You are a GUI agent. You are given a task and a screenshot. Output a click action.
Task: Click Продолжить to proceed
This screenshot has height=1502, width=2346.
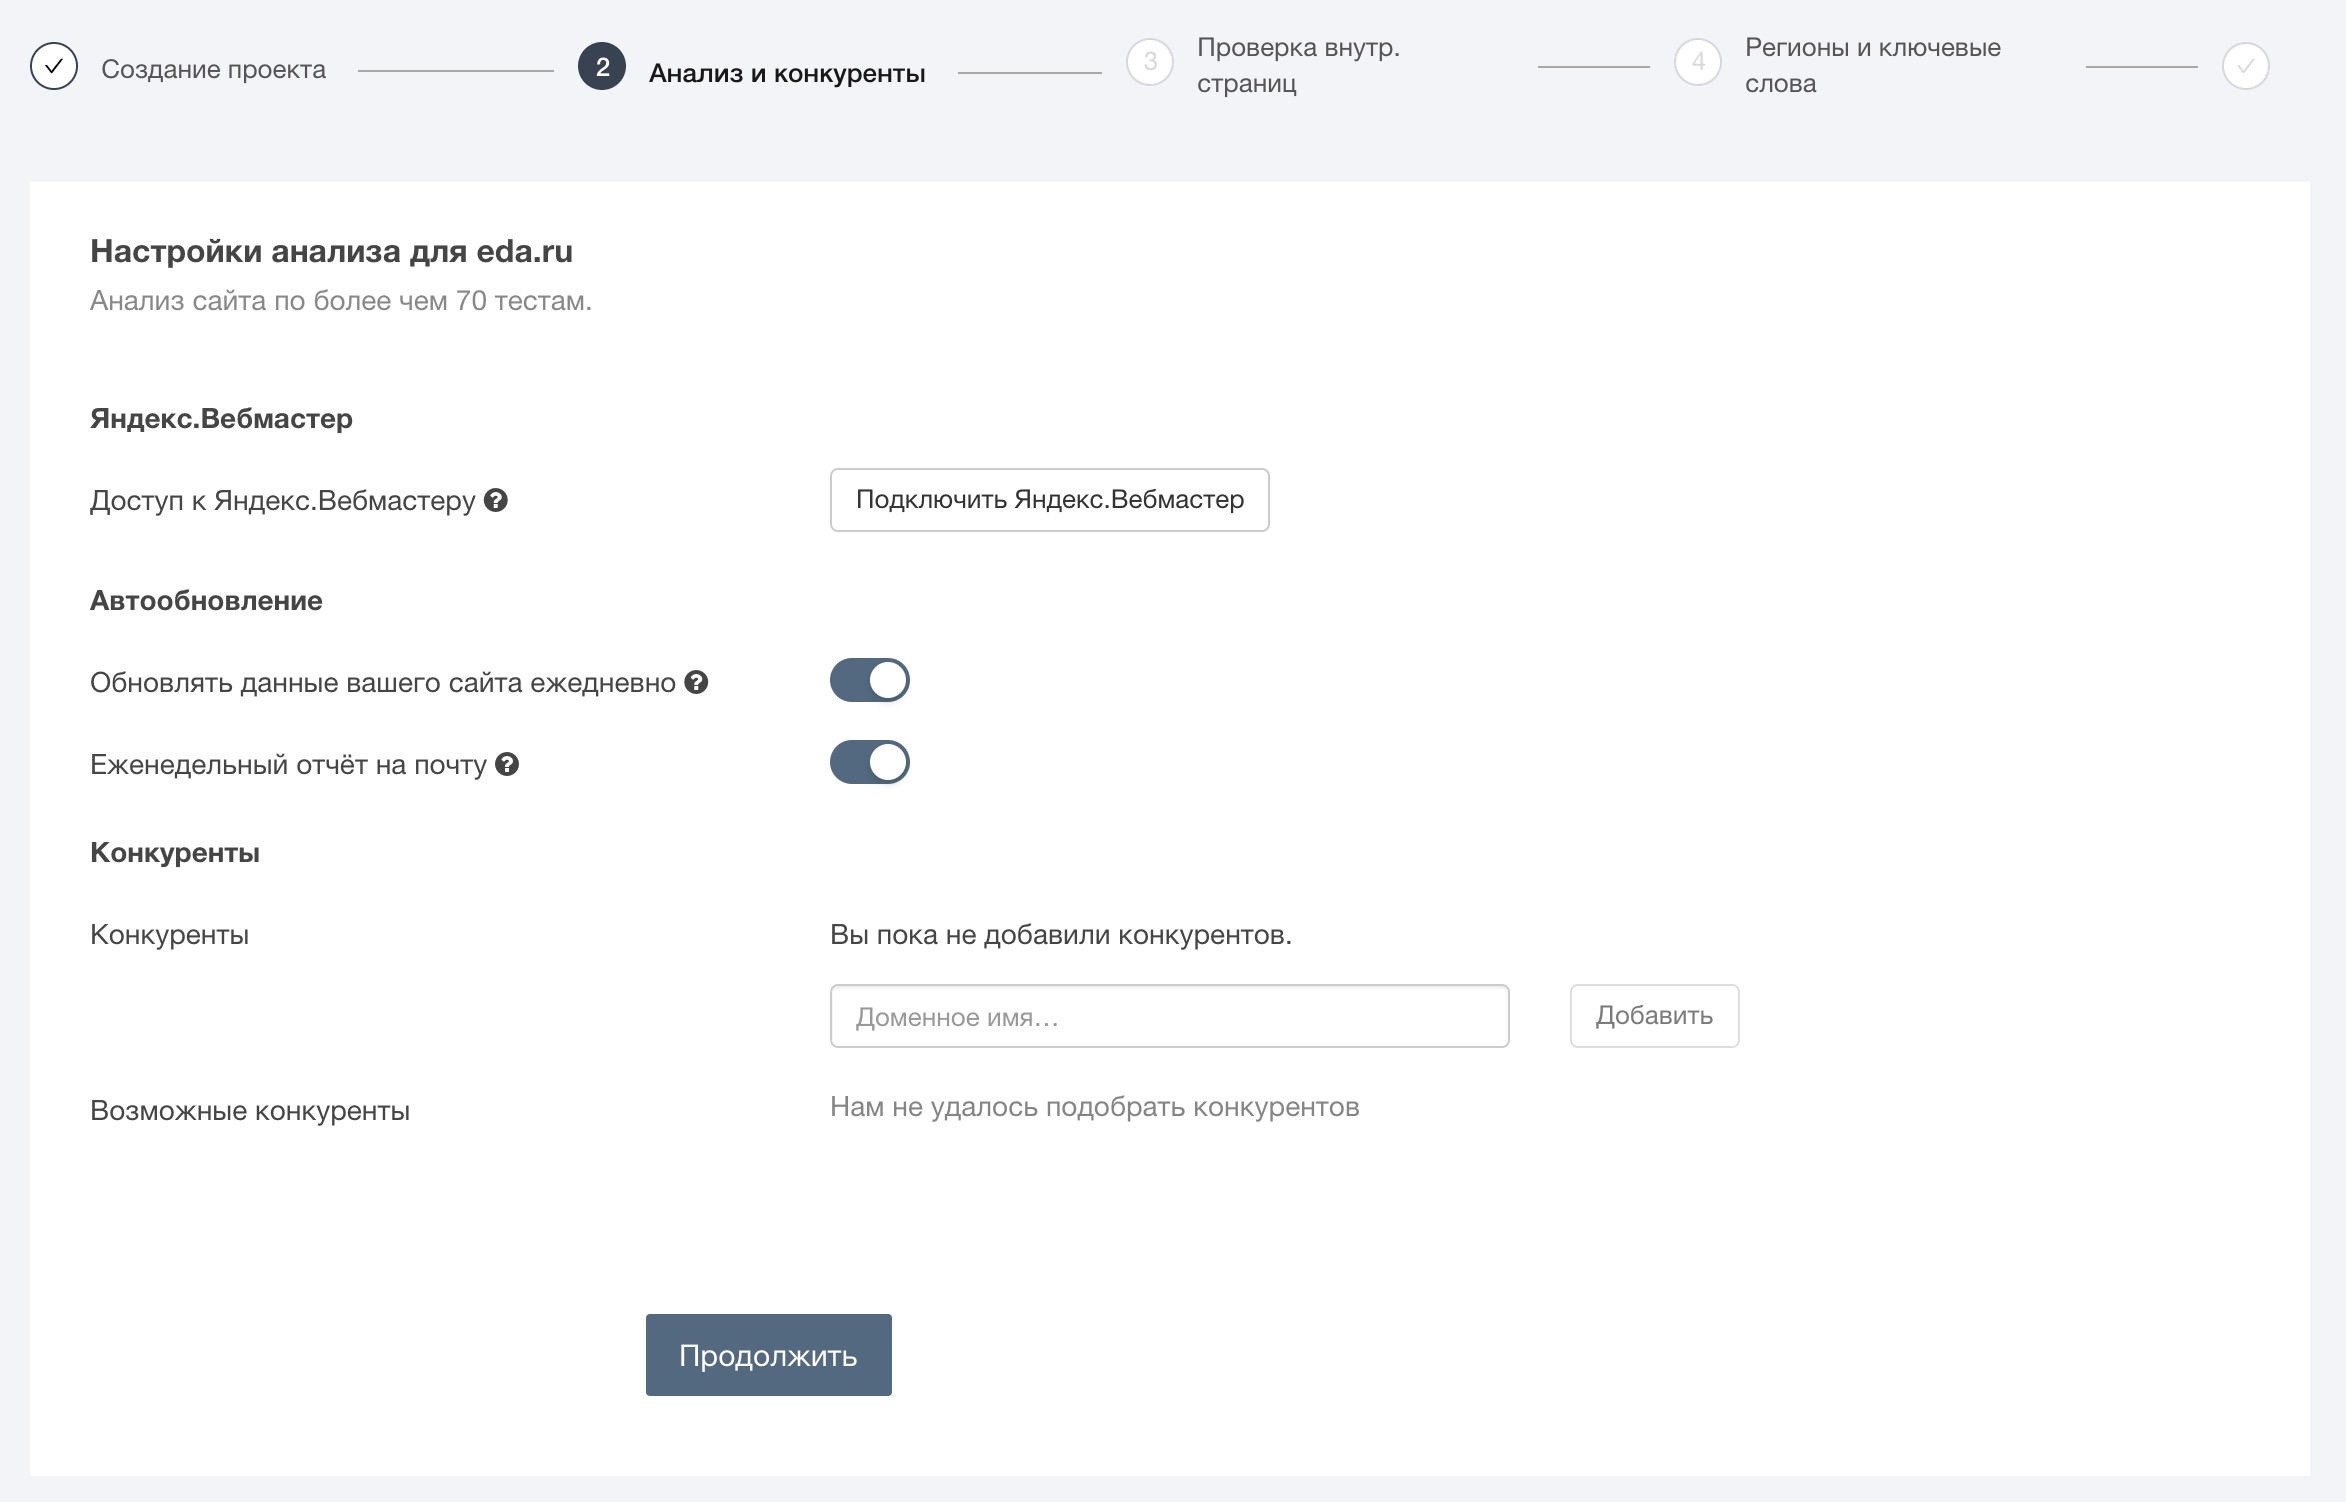pyautogui.click(x=767, y=1355)
